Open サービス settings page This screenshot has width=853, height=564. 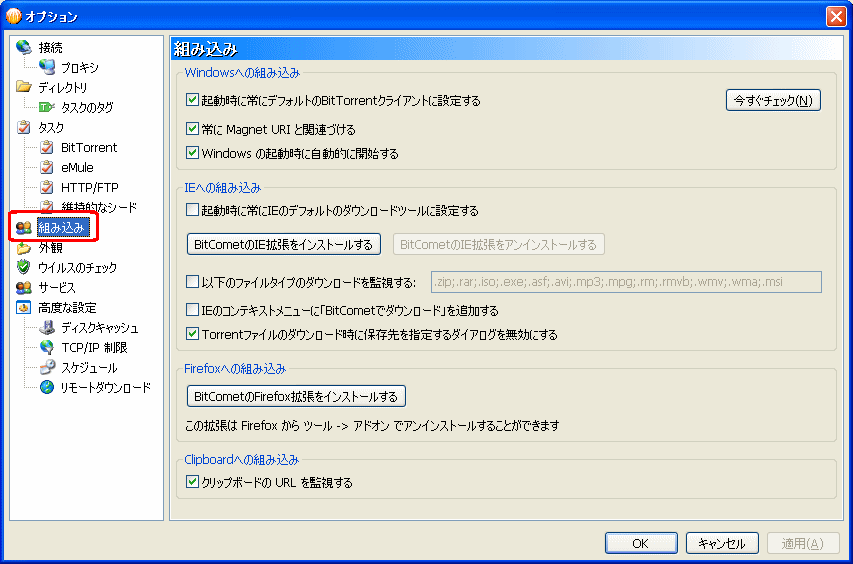(x=57, y=288)
